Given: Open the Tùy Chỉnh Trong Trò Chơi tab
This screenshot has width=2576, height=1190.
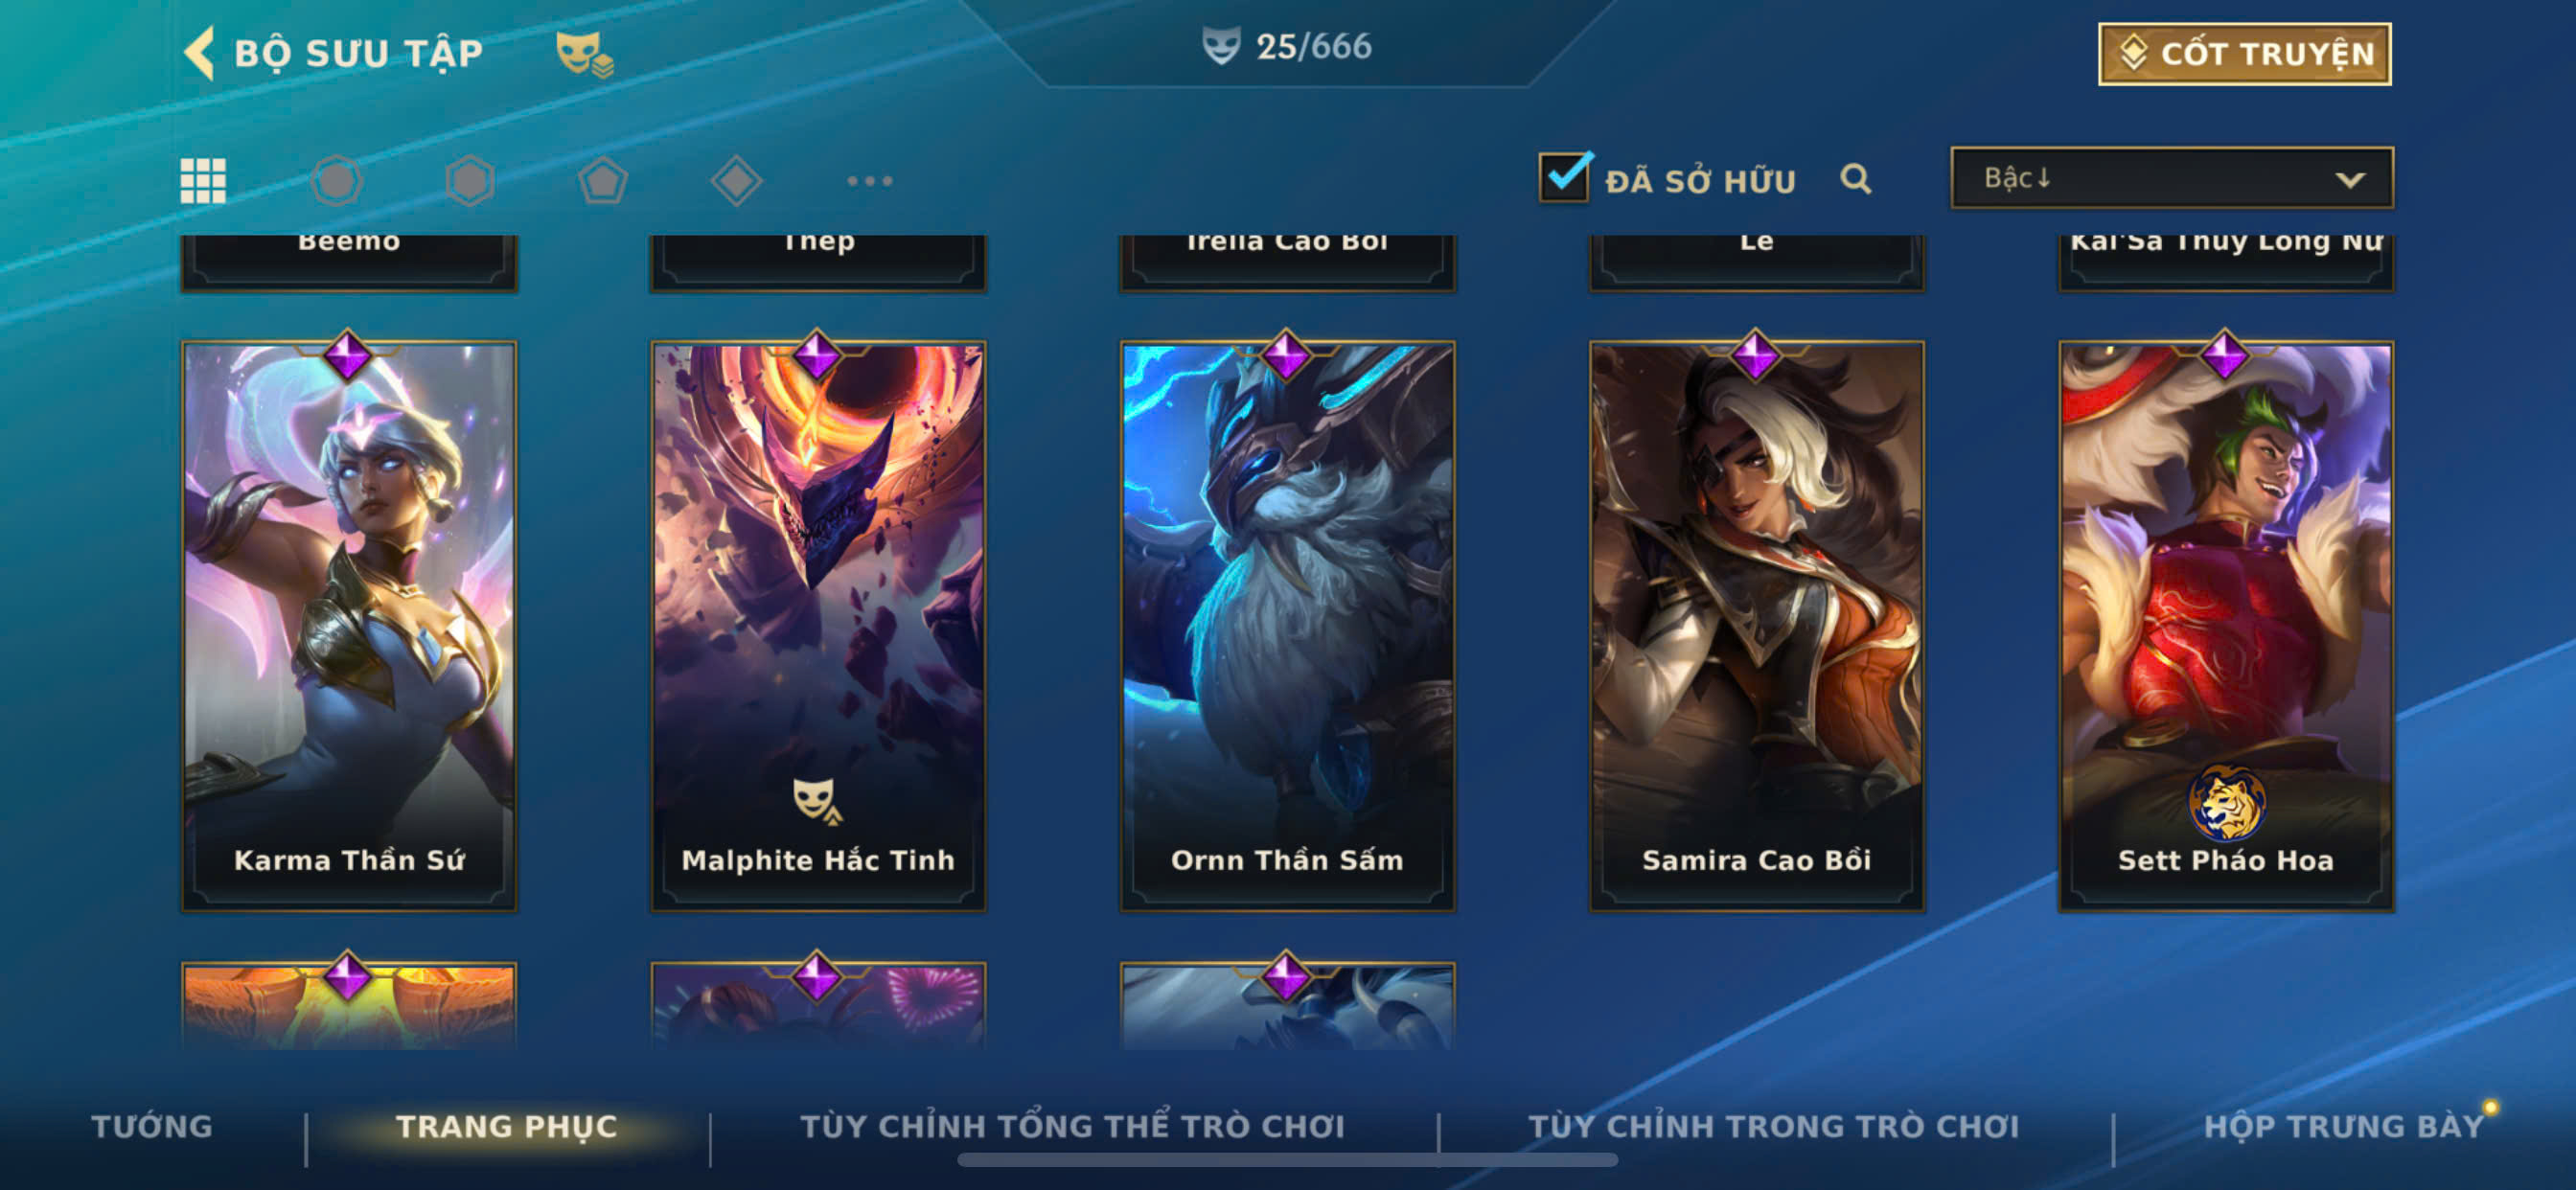Looking at the screenshot, I should (x=1774, y=1126).
